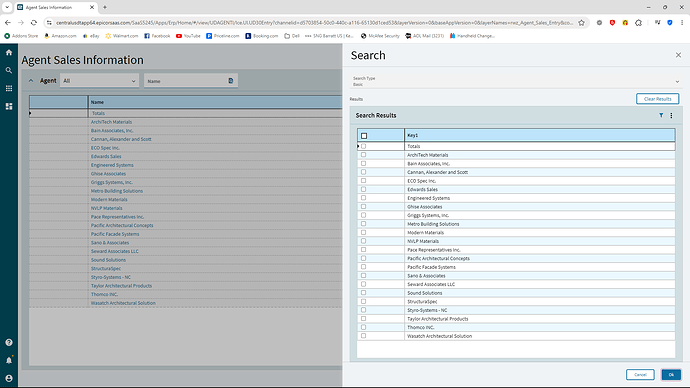The width and height of the screenshot is (690, 388).
Task: Check the ArchiTech Materials checkbox
Action: click(363, 155)
